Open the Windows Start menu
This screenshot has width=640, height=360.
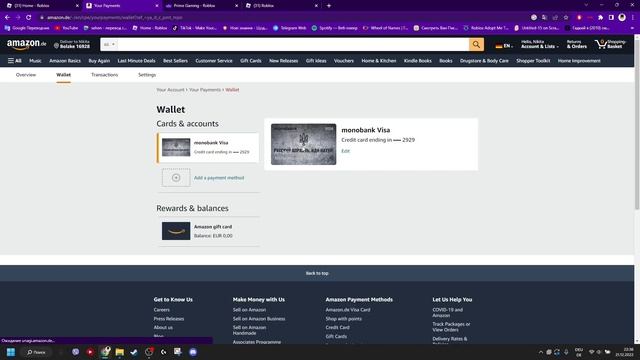11,352
